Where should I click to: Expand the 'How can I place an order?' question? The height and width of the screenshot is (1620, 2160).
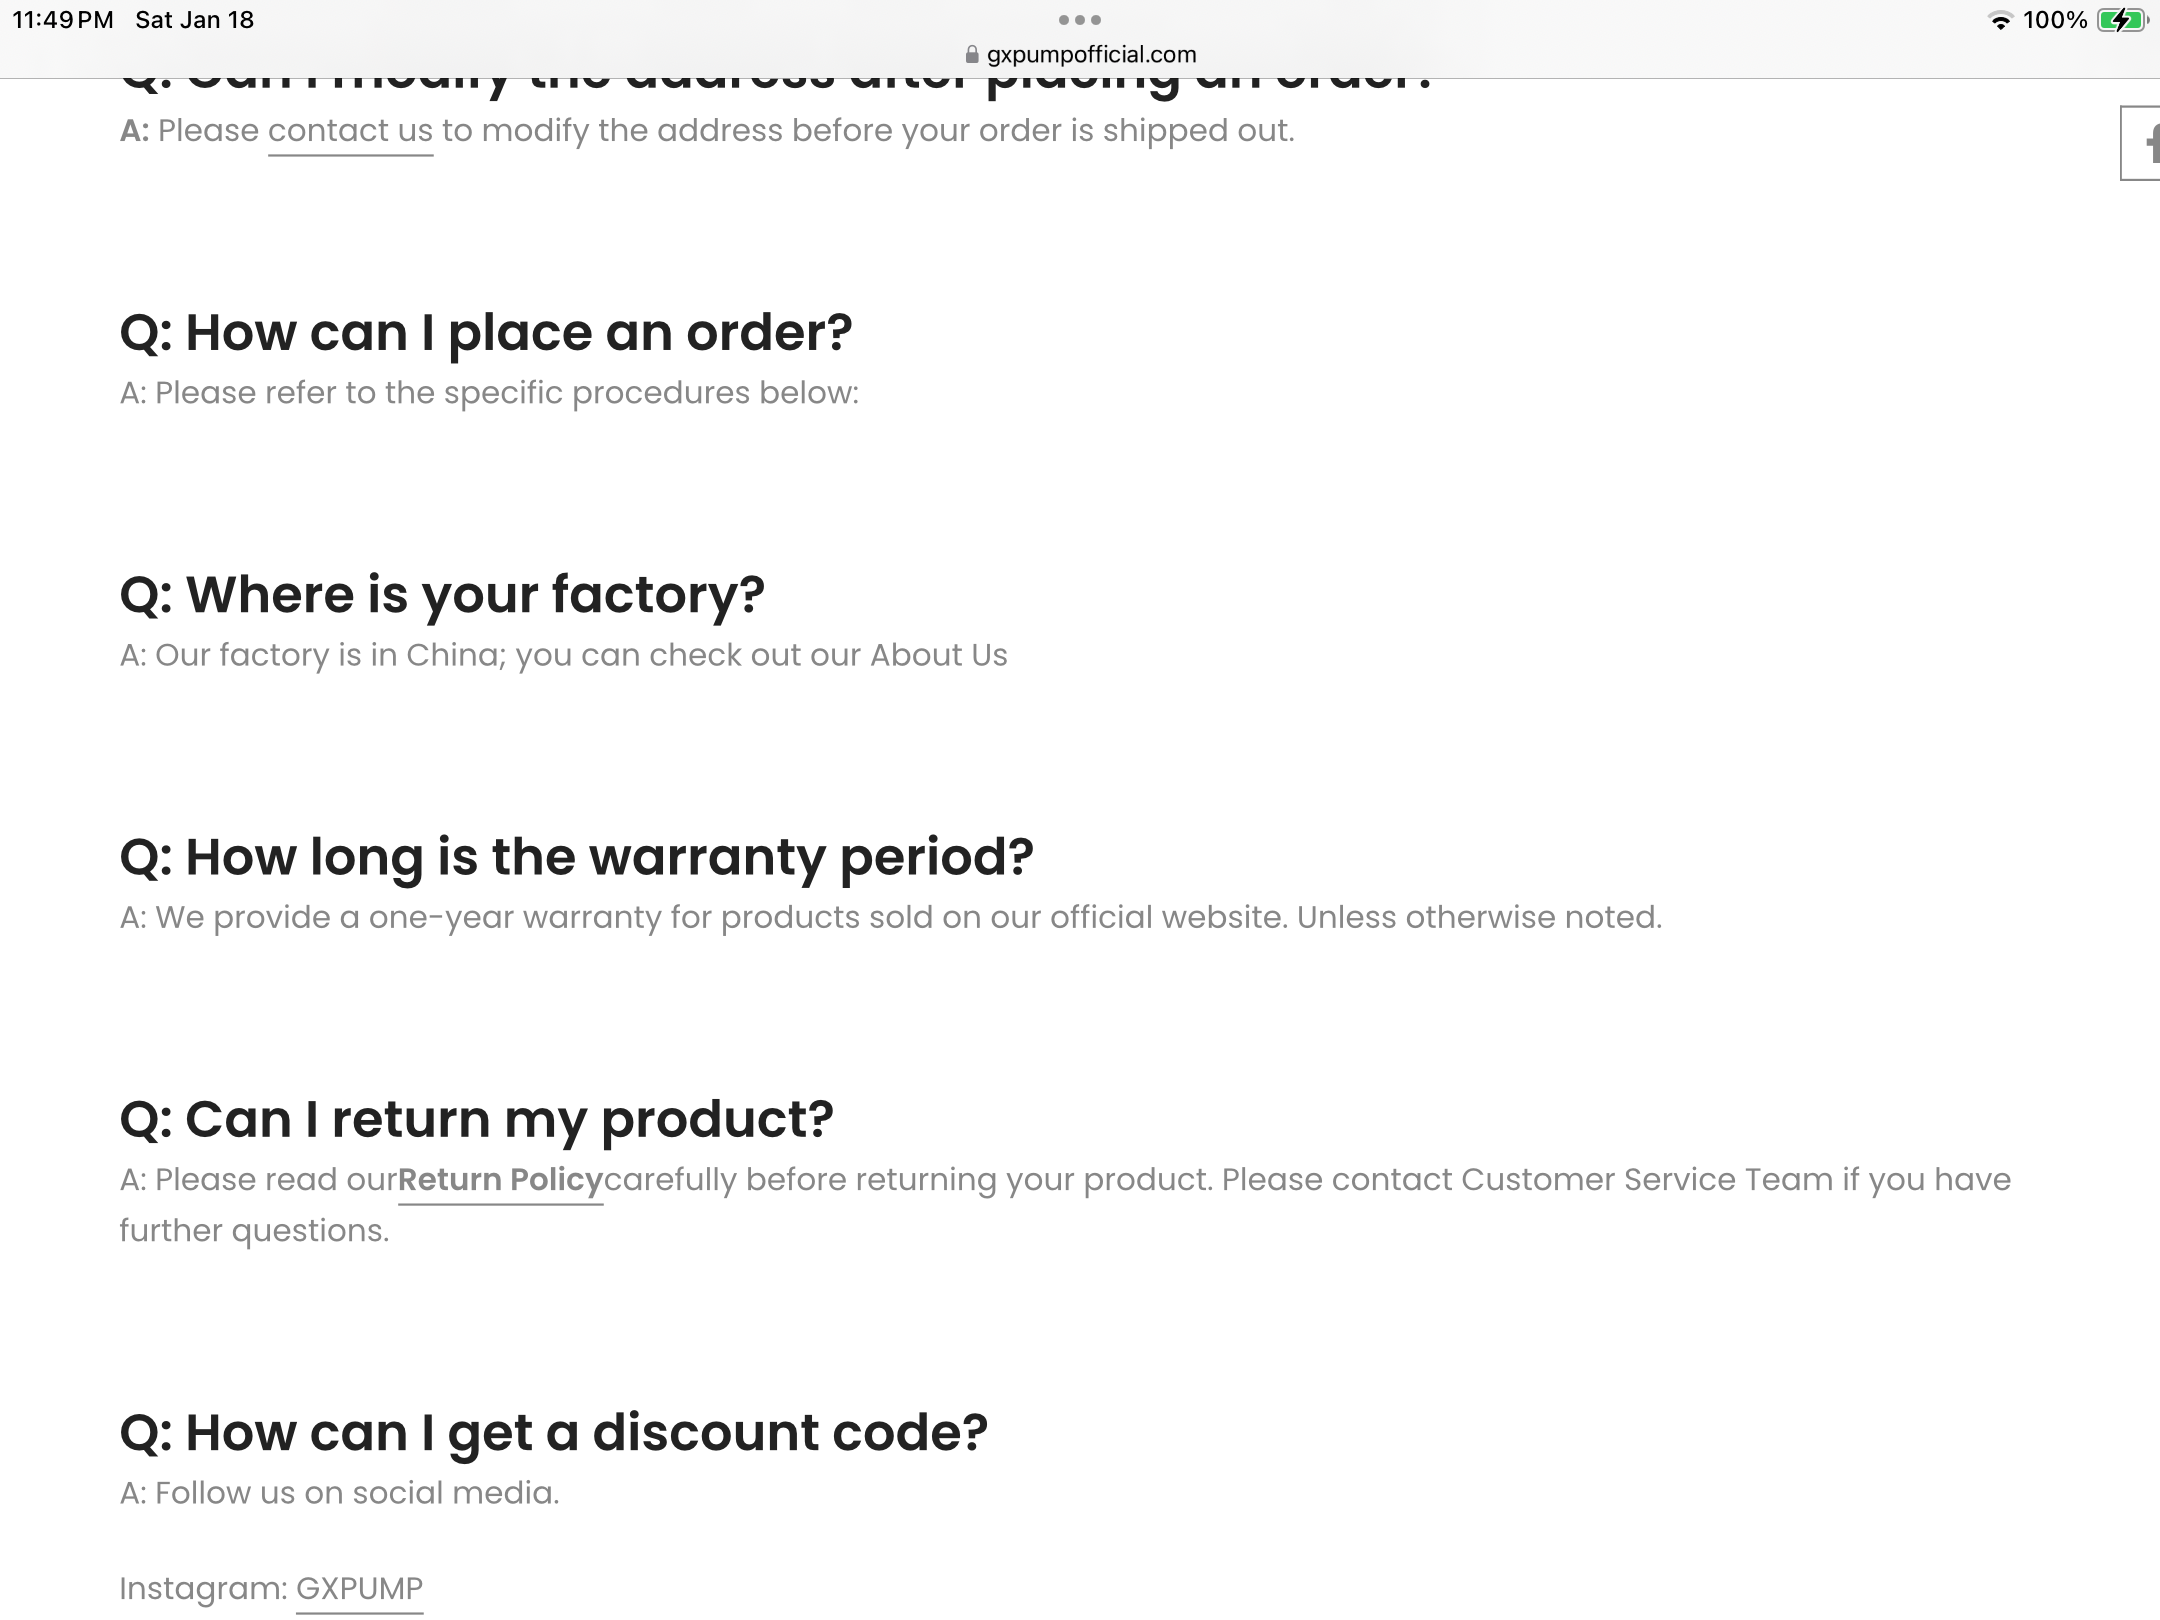(486, 333)
